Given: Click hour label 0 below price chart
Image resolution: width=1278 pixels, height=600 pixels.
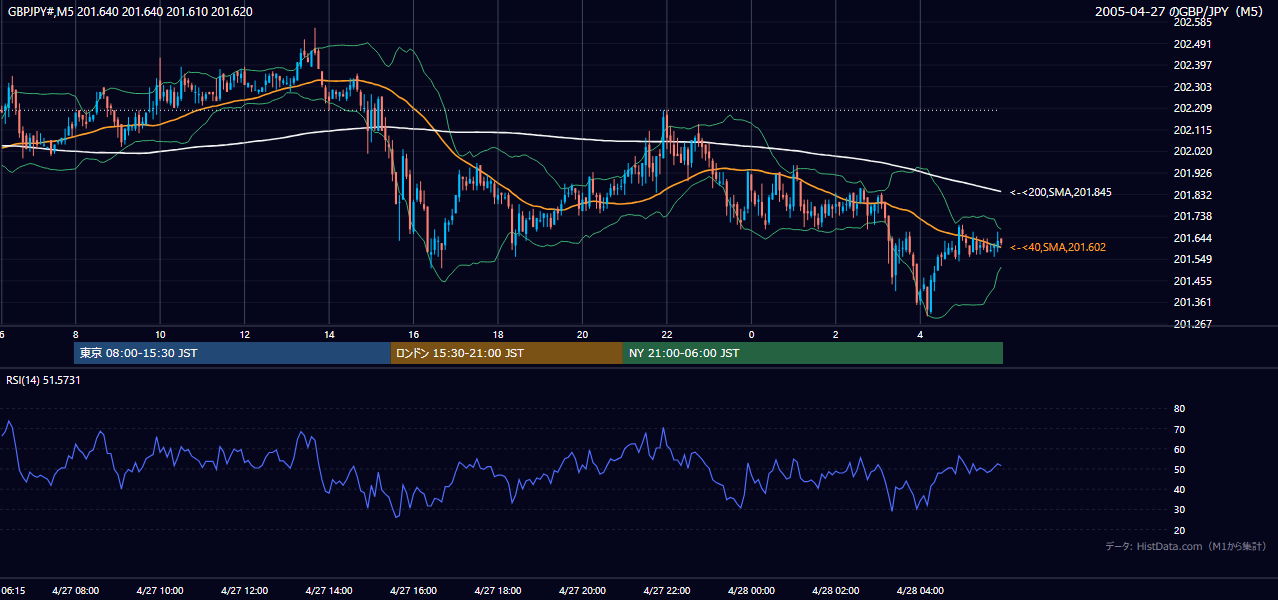Looking at the screenshot, I should pyautogui.click(x=751, y=334).
